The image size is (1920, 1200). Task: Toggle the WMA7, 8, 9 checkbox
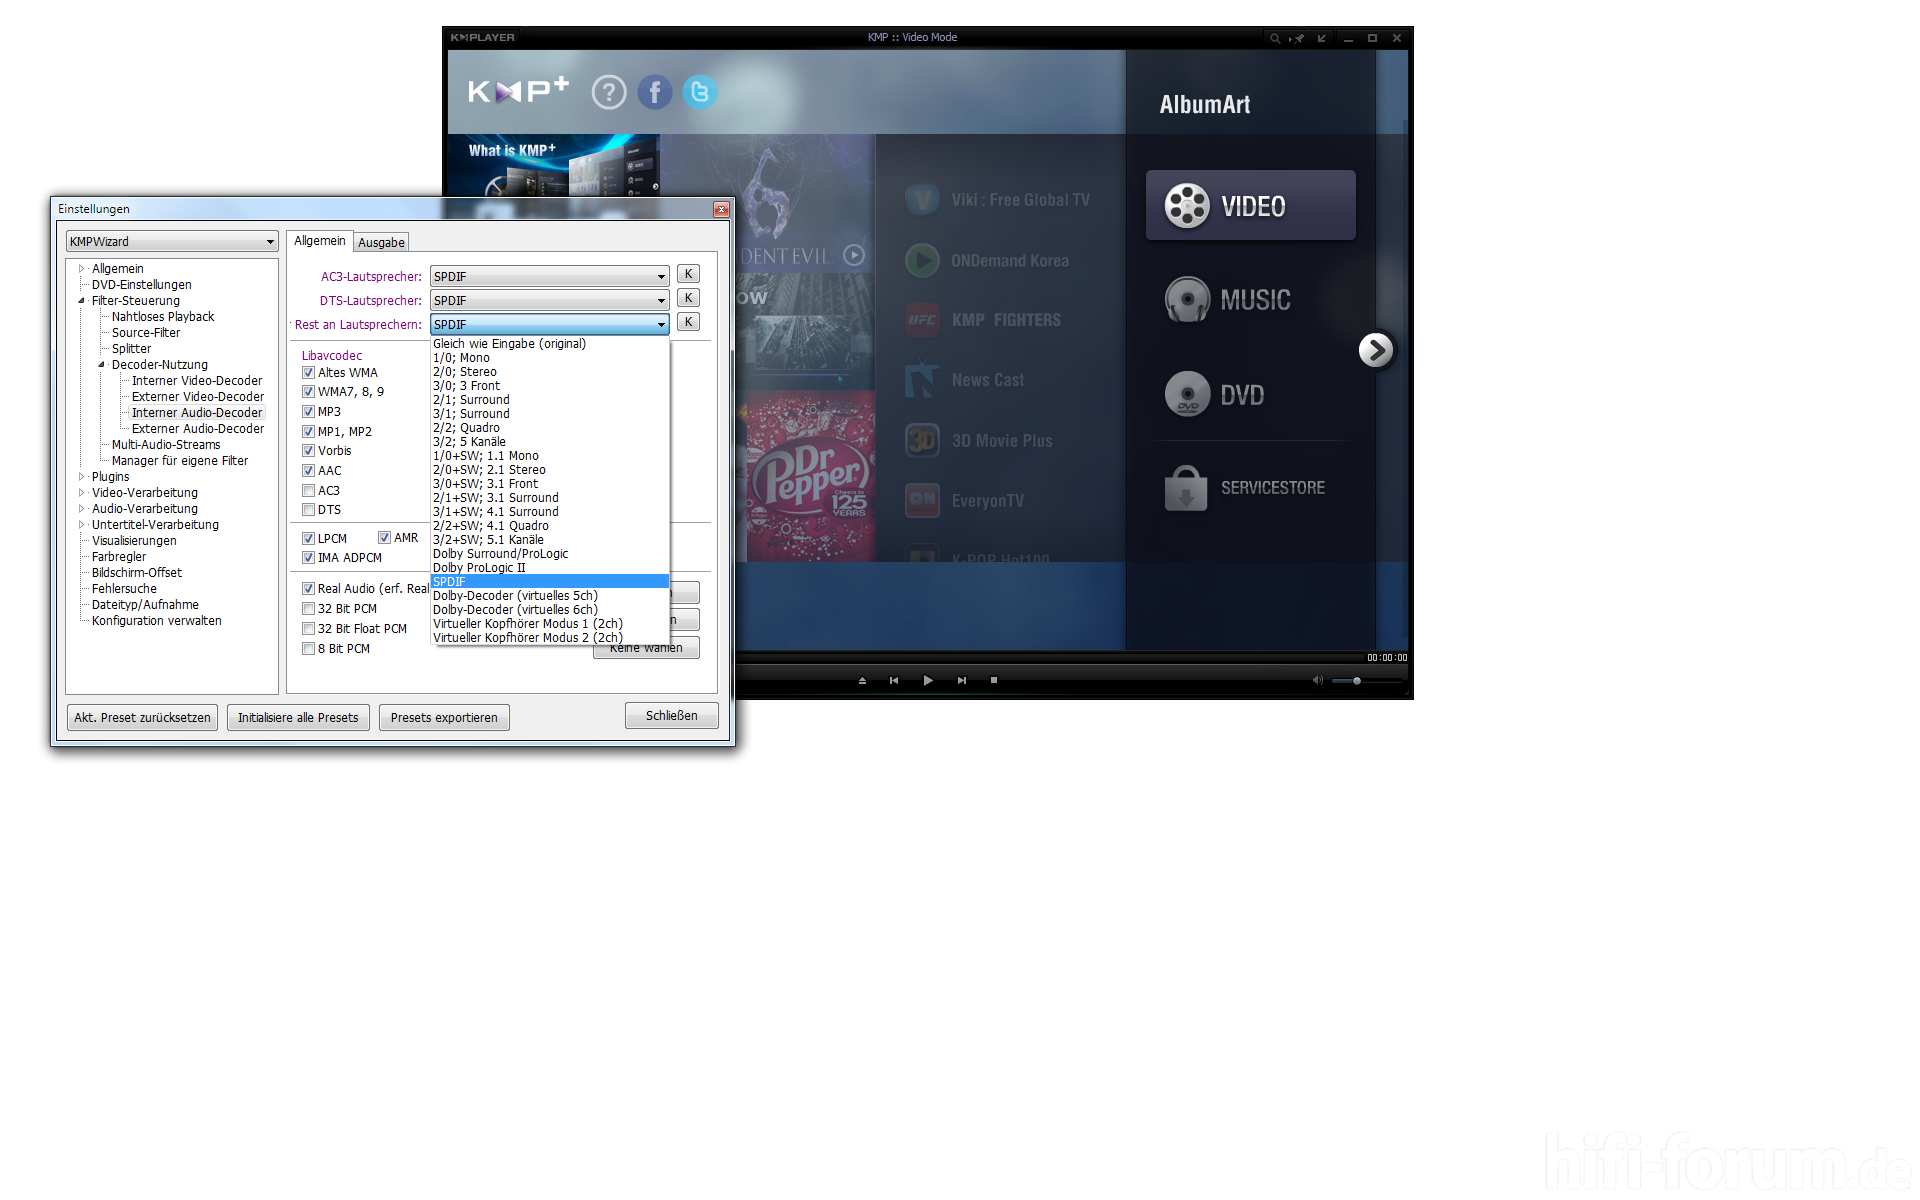point(308,391)
